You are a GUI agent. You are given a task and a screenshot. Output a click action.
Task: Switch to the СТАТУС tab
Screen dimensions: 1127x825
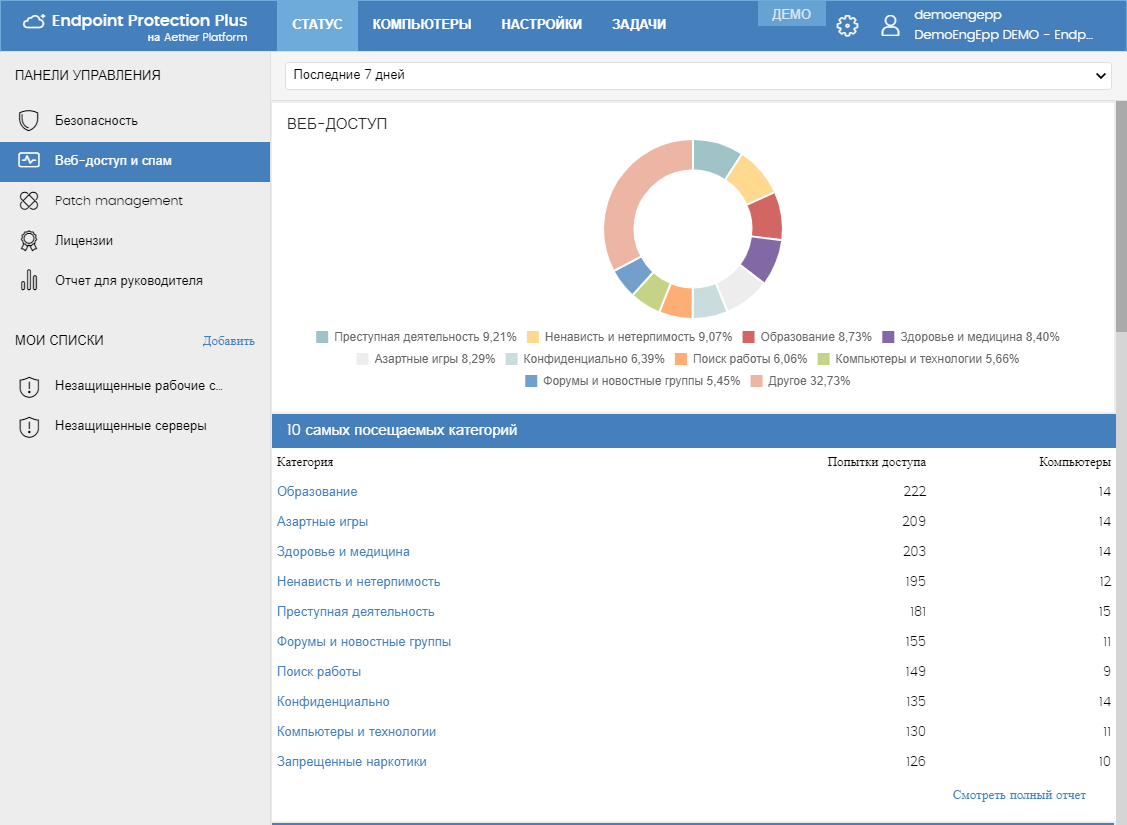(317, 25)
